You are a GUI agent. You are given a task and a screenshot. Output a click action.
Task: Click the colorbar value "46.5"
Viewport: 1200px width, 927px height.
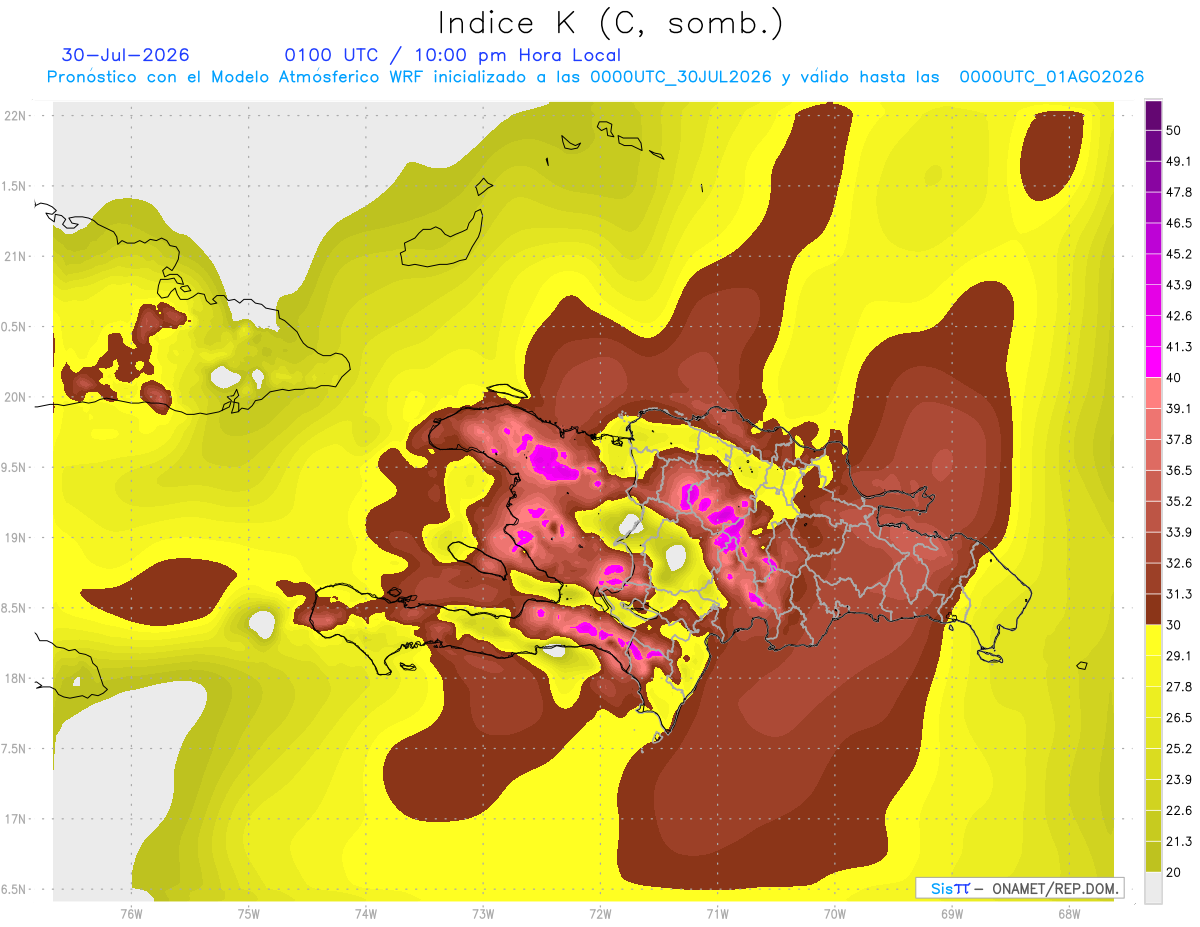[x=1179, y=223]
